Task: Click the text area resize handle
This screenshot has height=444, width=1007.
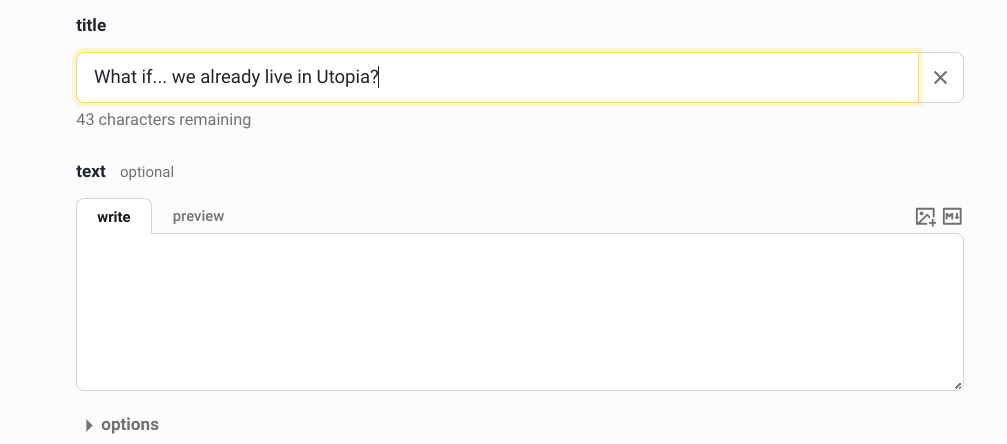Action: [x=957, y=385]
